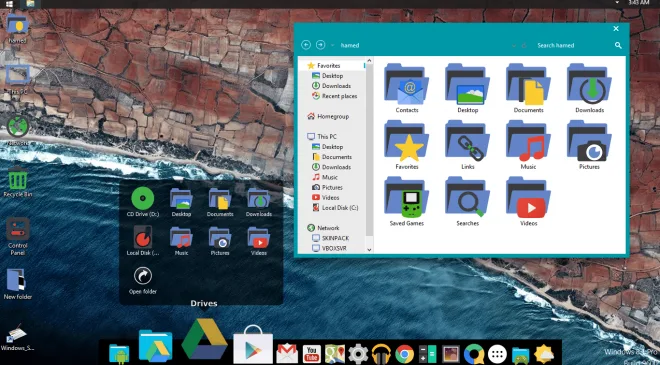Open Documents folder in the Drives popup

[220, 202]
